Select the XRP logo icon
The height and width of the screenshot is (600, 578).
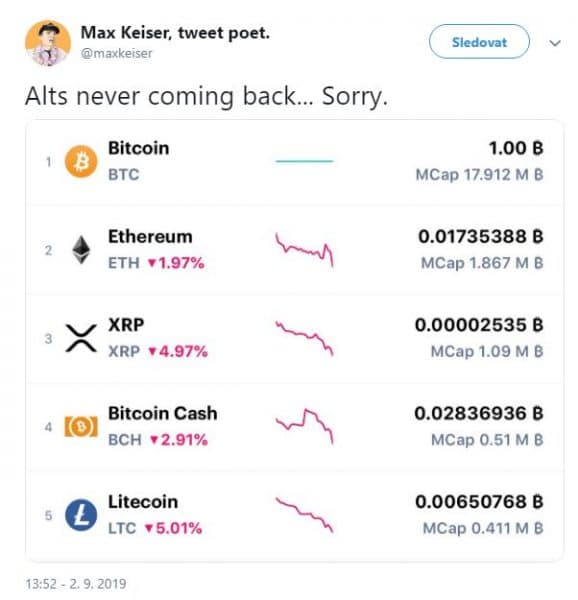point(81,338)
